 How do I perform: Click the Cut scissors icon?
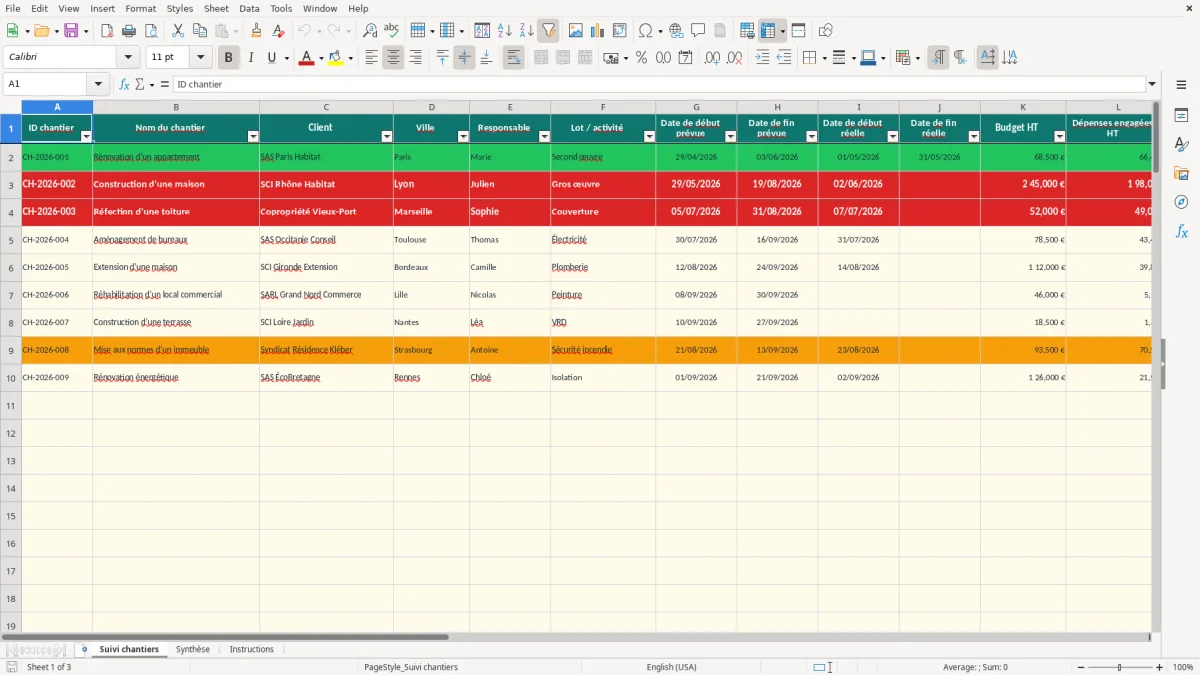pyautogui.click(x=178, y=31)
